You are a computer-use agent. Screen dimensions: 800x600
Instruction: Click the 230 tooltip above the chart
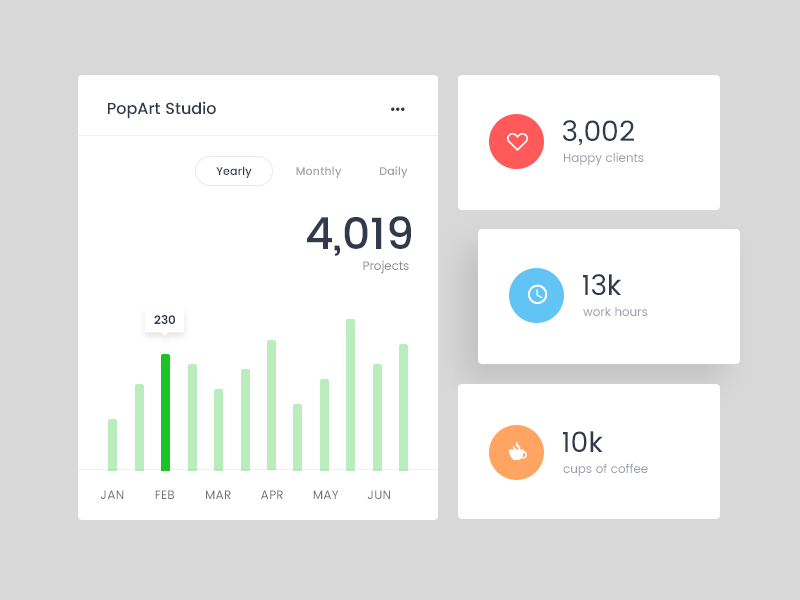point(164,320)
